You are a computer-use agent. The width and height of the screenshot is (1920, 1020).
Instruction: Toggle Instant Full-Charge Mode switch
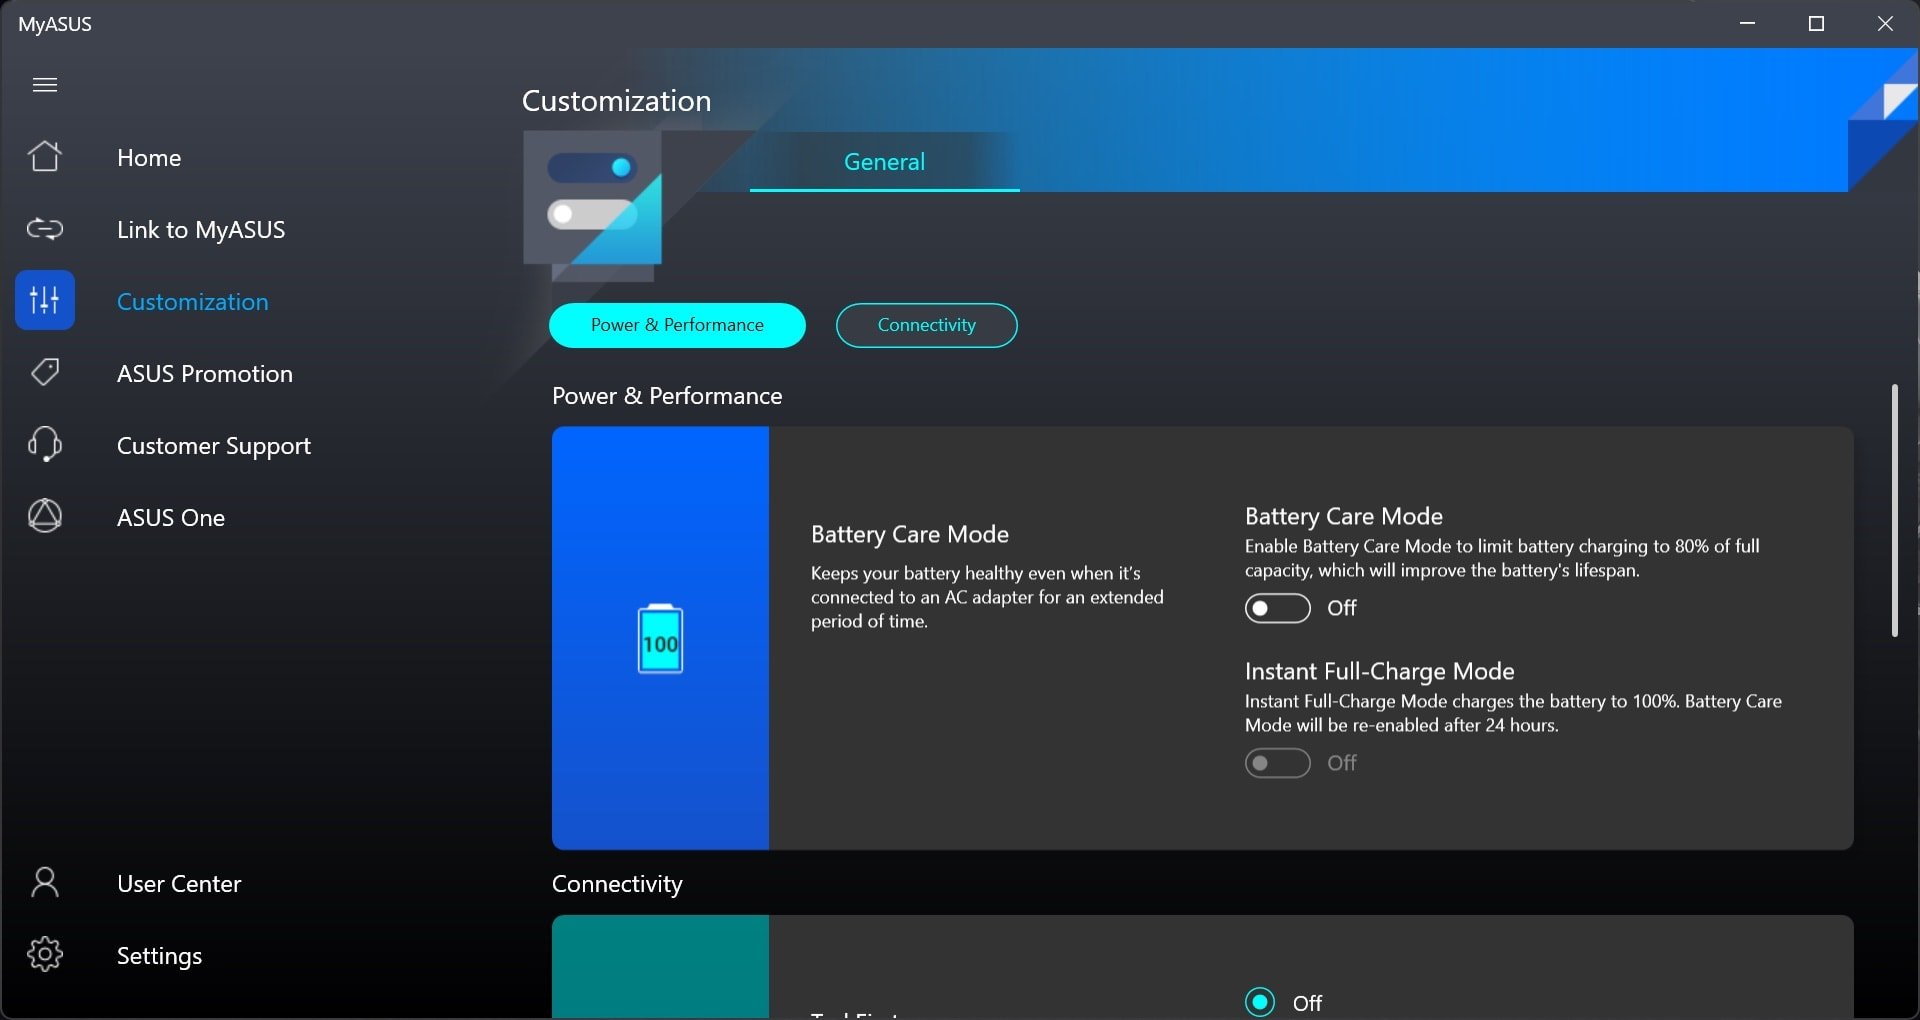point(1277,763)
